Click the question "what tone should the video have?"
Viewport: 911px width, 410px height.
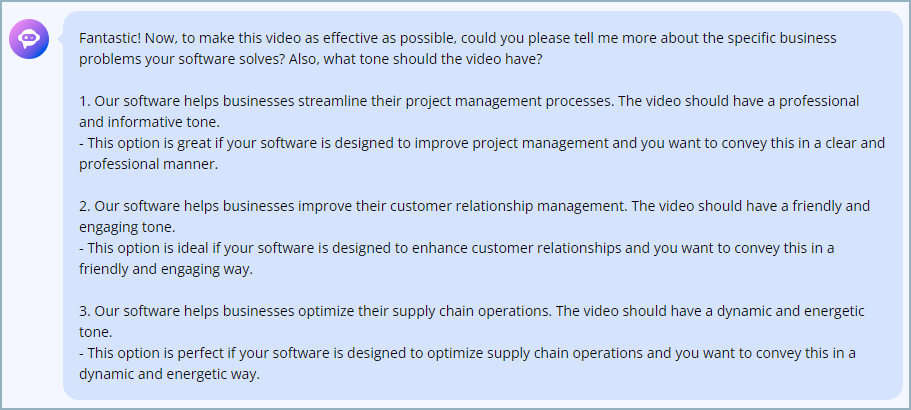(x=432, y=59)
